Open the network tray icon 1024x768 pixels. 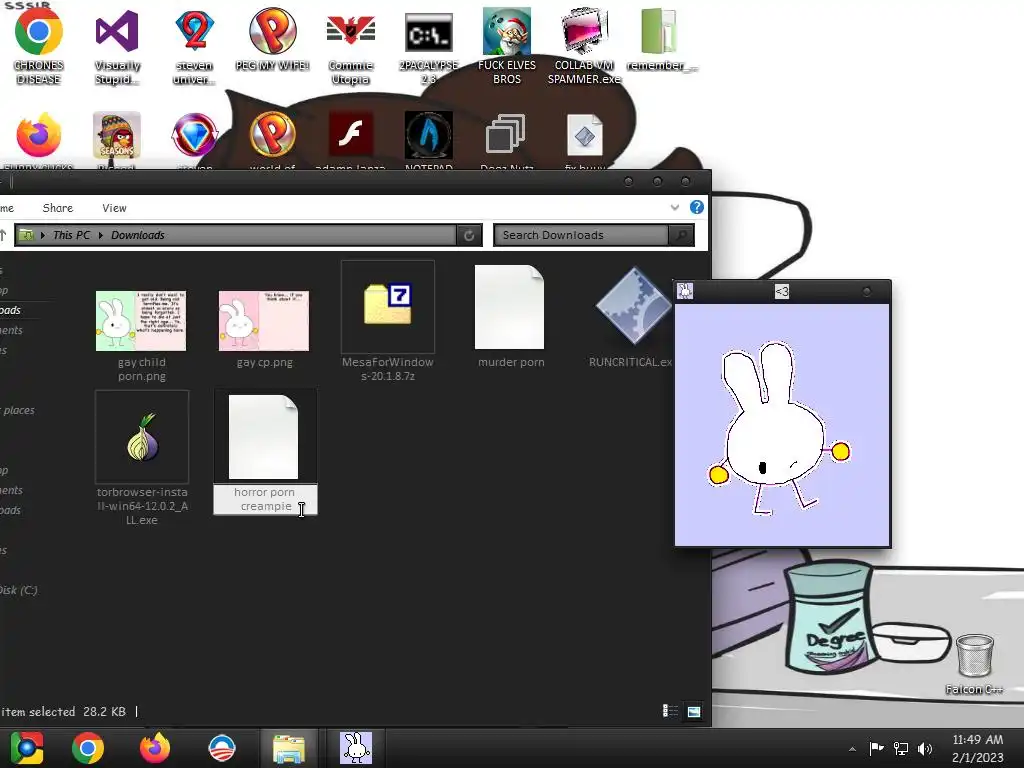pyautogui.click(x=901, y=748)
